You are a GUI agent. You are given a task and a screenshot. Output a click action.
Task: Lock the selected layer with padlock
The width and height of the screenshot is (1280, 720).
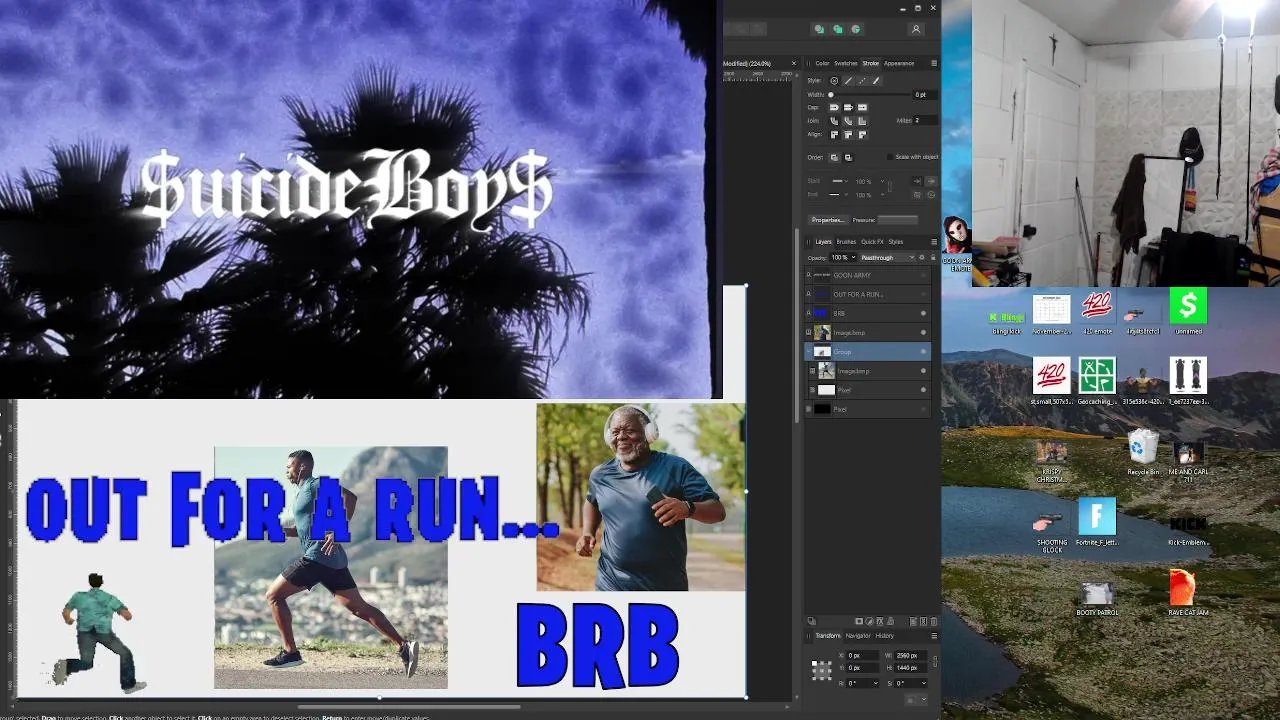933,257
